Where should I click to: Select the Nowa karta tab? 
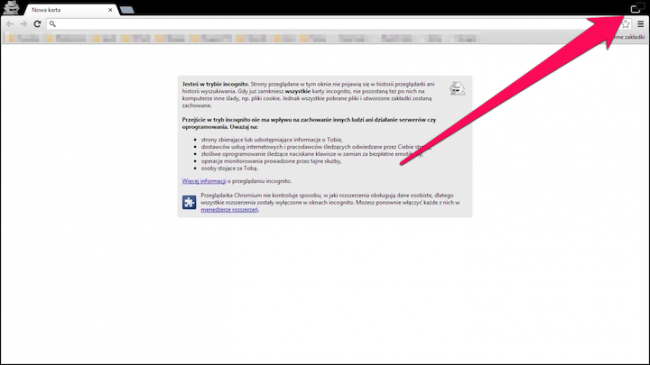pos(70,10)
